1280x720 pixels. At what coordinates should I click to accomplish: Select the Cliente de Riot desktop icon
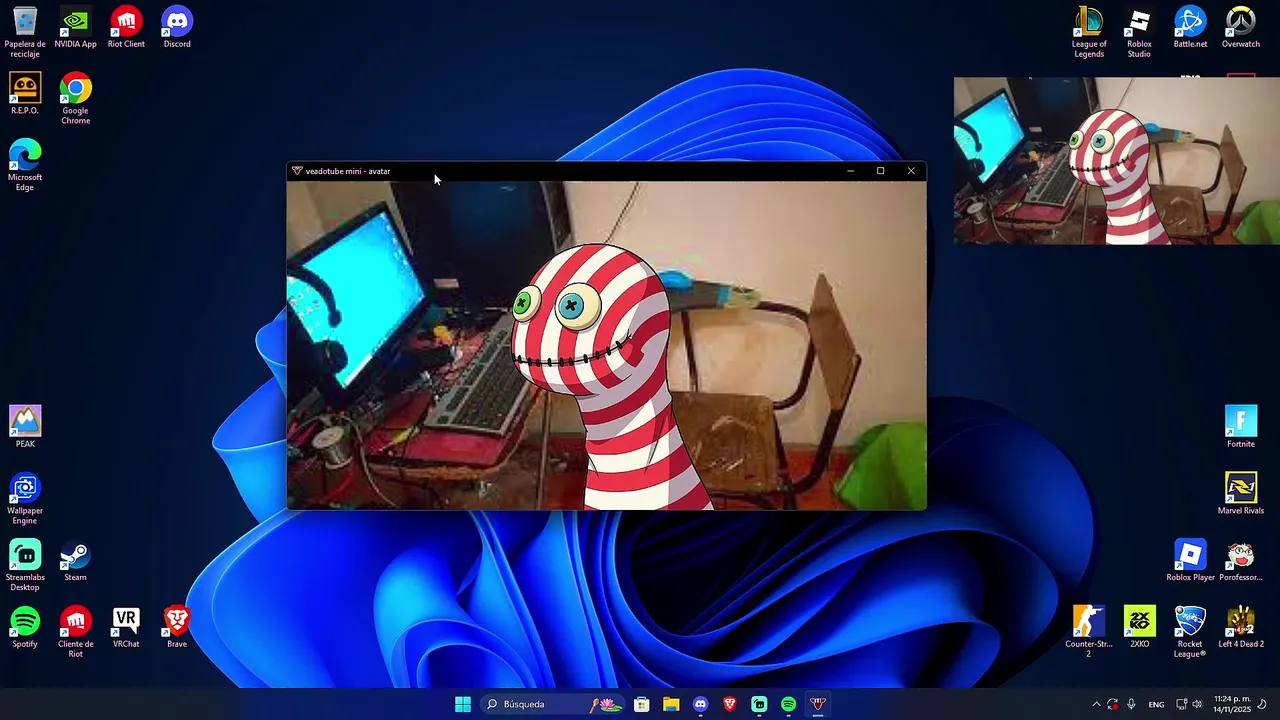(x=75, y=632)
